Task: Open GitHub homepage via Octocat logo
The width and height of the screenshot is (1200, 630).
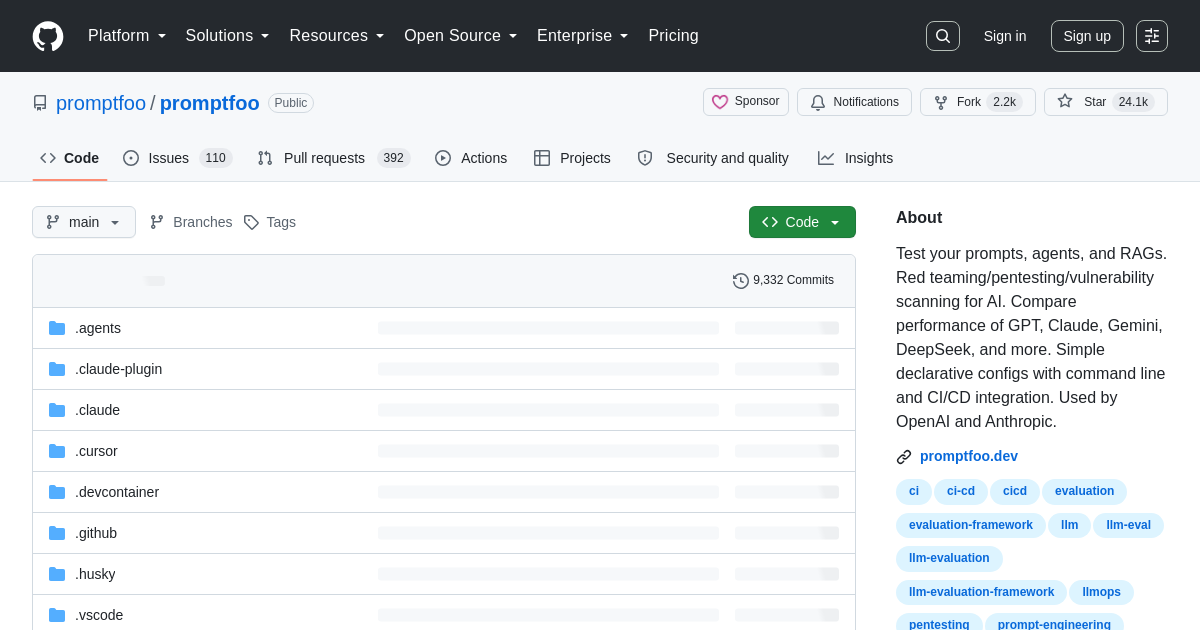Action: [48, 36]
